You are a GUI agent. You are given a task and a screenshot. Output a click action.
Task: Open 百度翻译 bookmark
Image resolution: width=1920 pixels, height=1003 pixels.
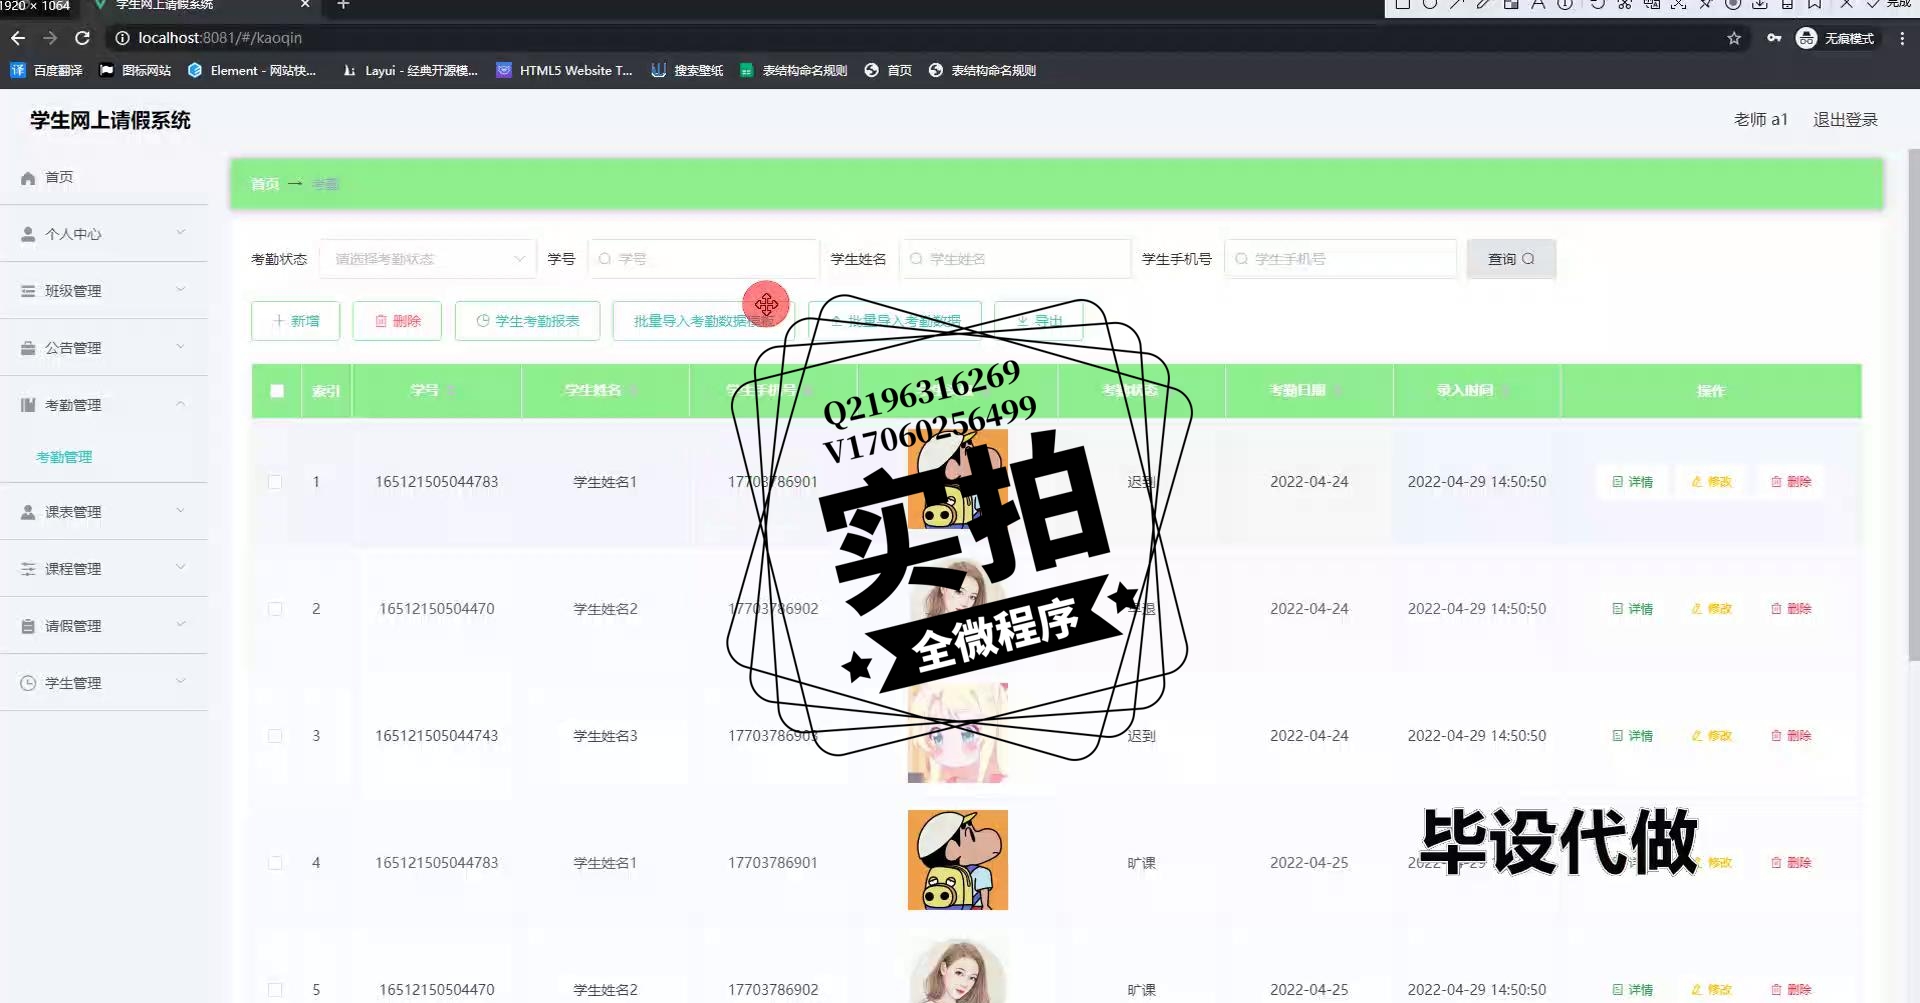[x=47, y=70]
